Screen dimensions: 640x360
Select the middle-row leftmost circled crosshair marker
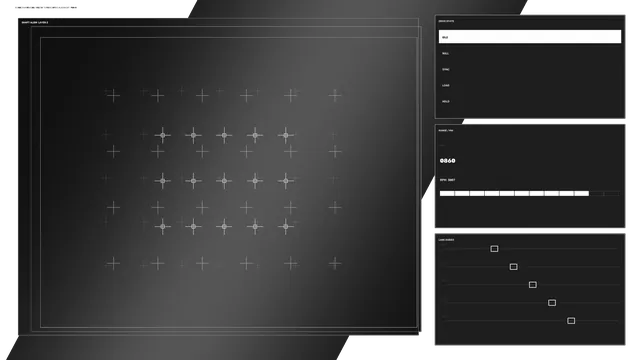point(162,181)
